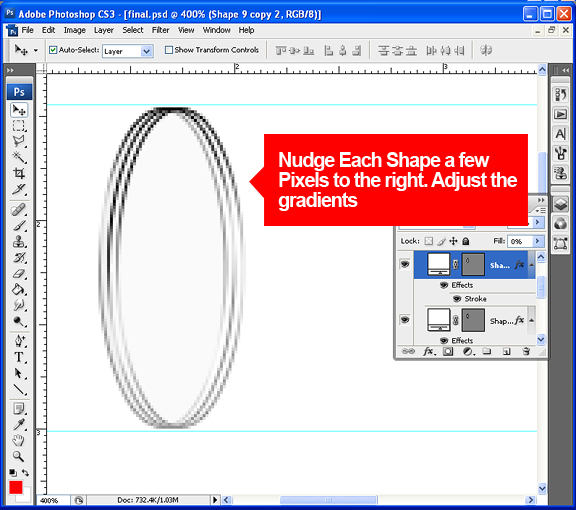This screenshot has width=576, height=510.
Task: Click the link layers button
Action: tap(408, 351)
